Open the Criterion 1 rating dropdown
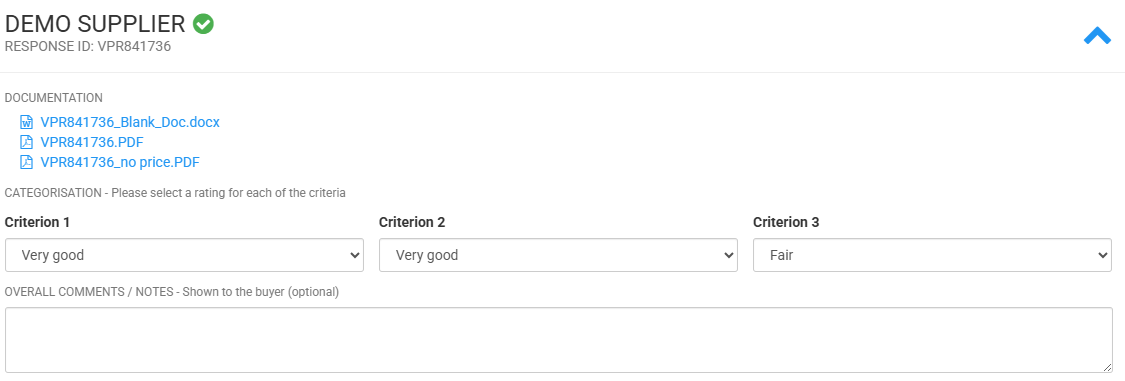Screen dimensions: 1125x381 point(184,255)
